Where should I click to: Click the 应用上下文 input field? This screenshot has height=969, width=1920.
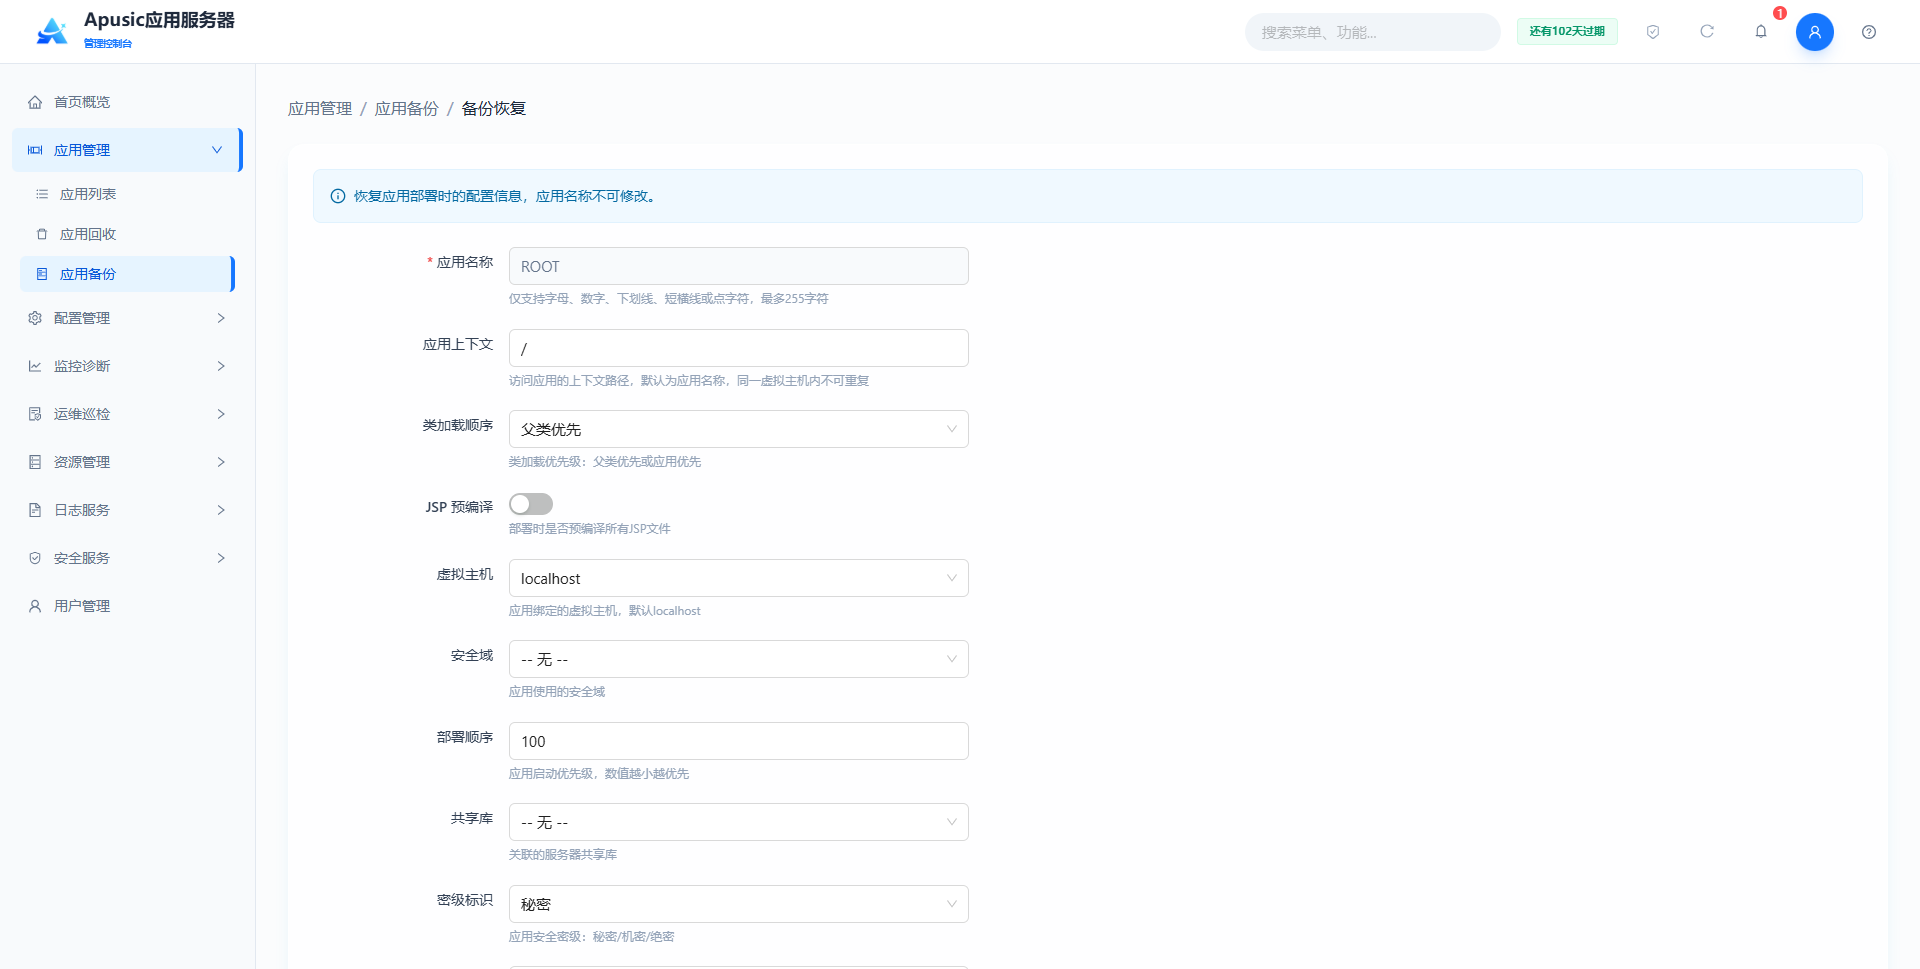click(739, 348)
